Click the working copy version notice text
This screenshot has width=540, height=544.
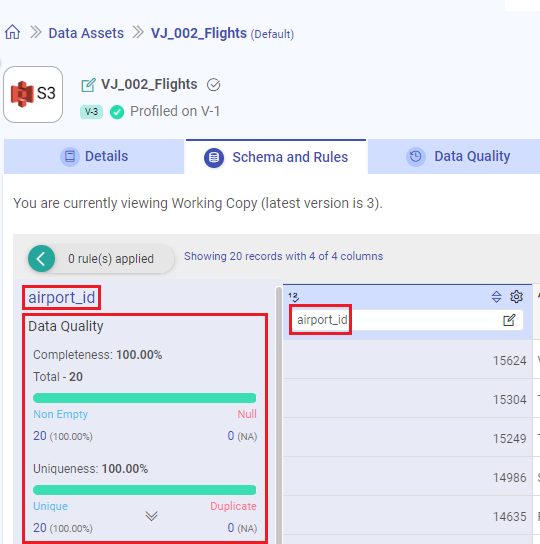click(x=198, y=203)
